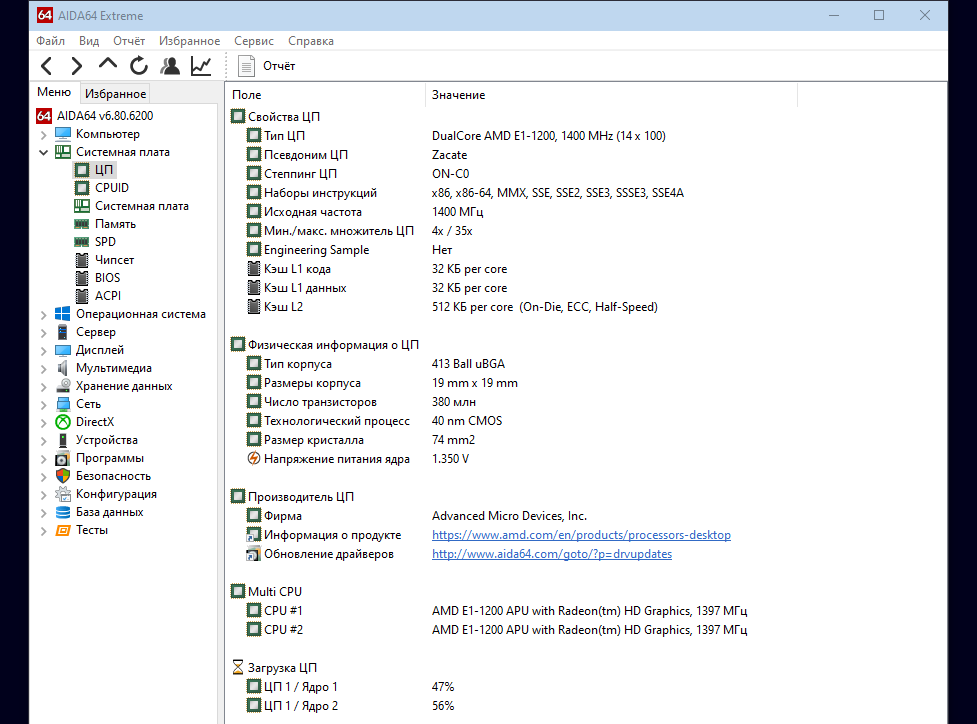Expand the Тесты tree node
This screenshot has height=724, width=977.
coord(44,531)
